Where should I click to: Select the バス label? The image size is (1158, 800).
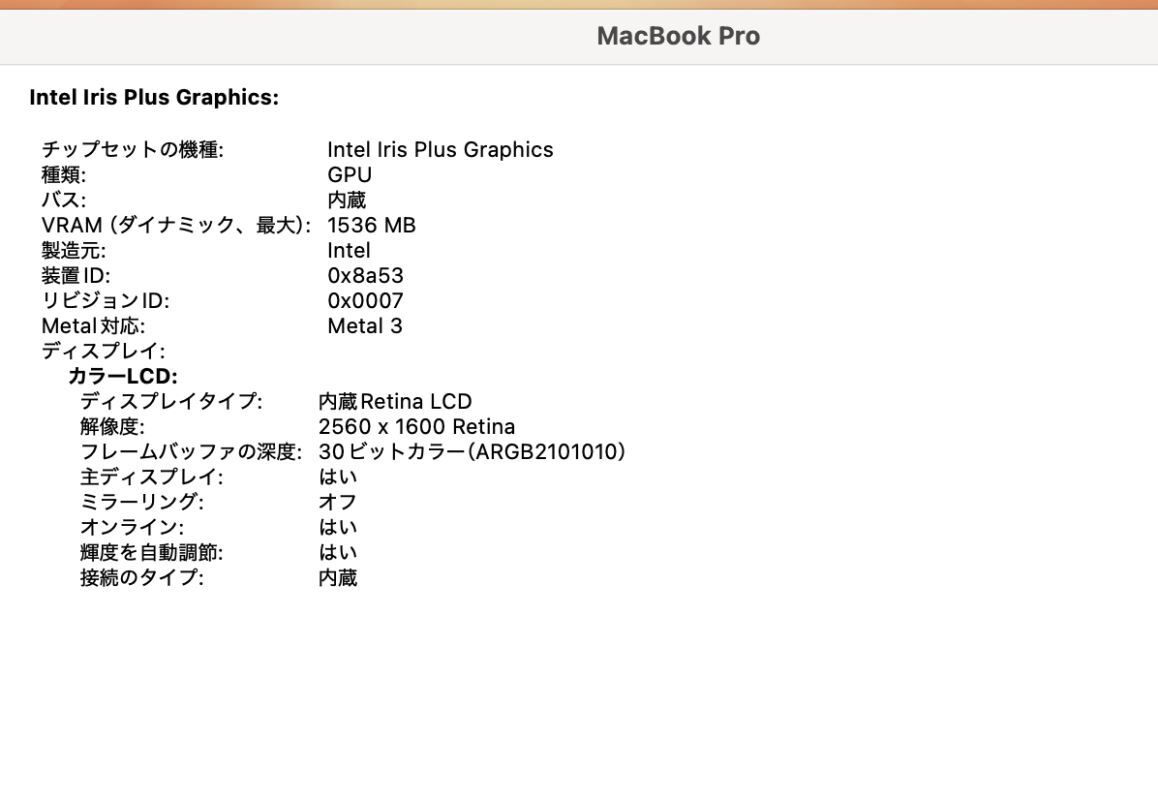pos(64,200)
